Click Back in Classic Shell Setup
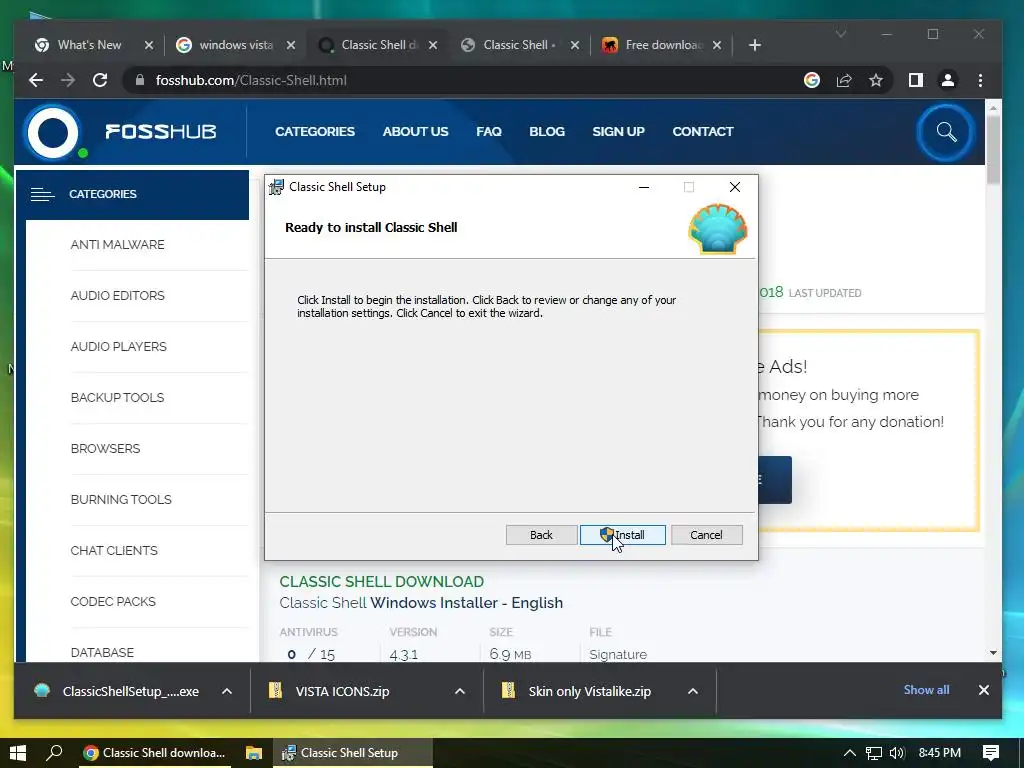This screenshot has width=1024, height=768. pos(541,535)
